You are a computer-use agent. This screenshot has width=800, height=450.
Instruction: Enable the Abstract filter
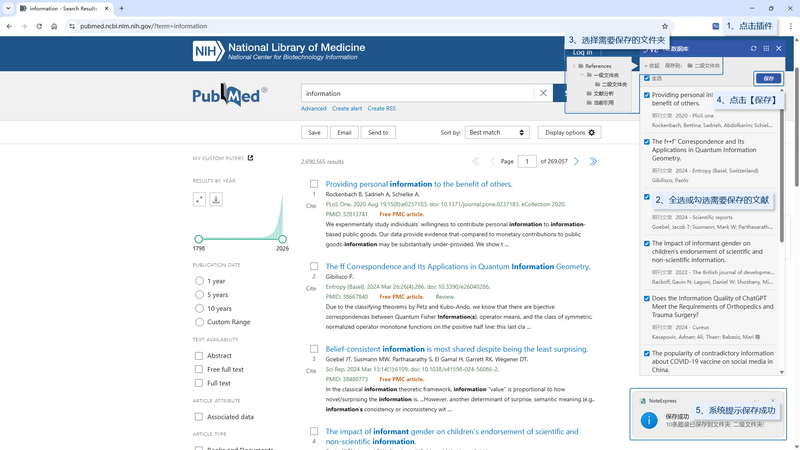pos(198,356)
